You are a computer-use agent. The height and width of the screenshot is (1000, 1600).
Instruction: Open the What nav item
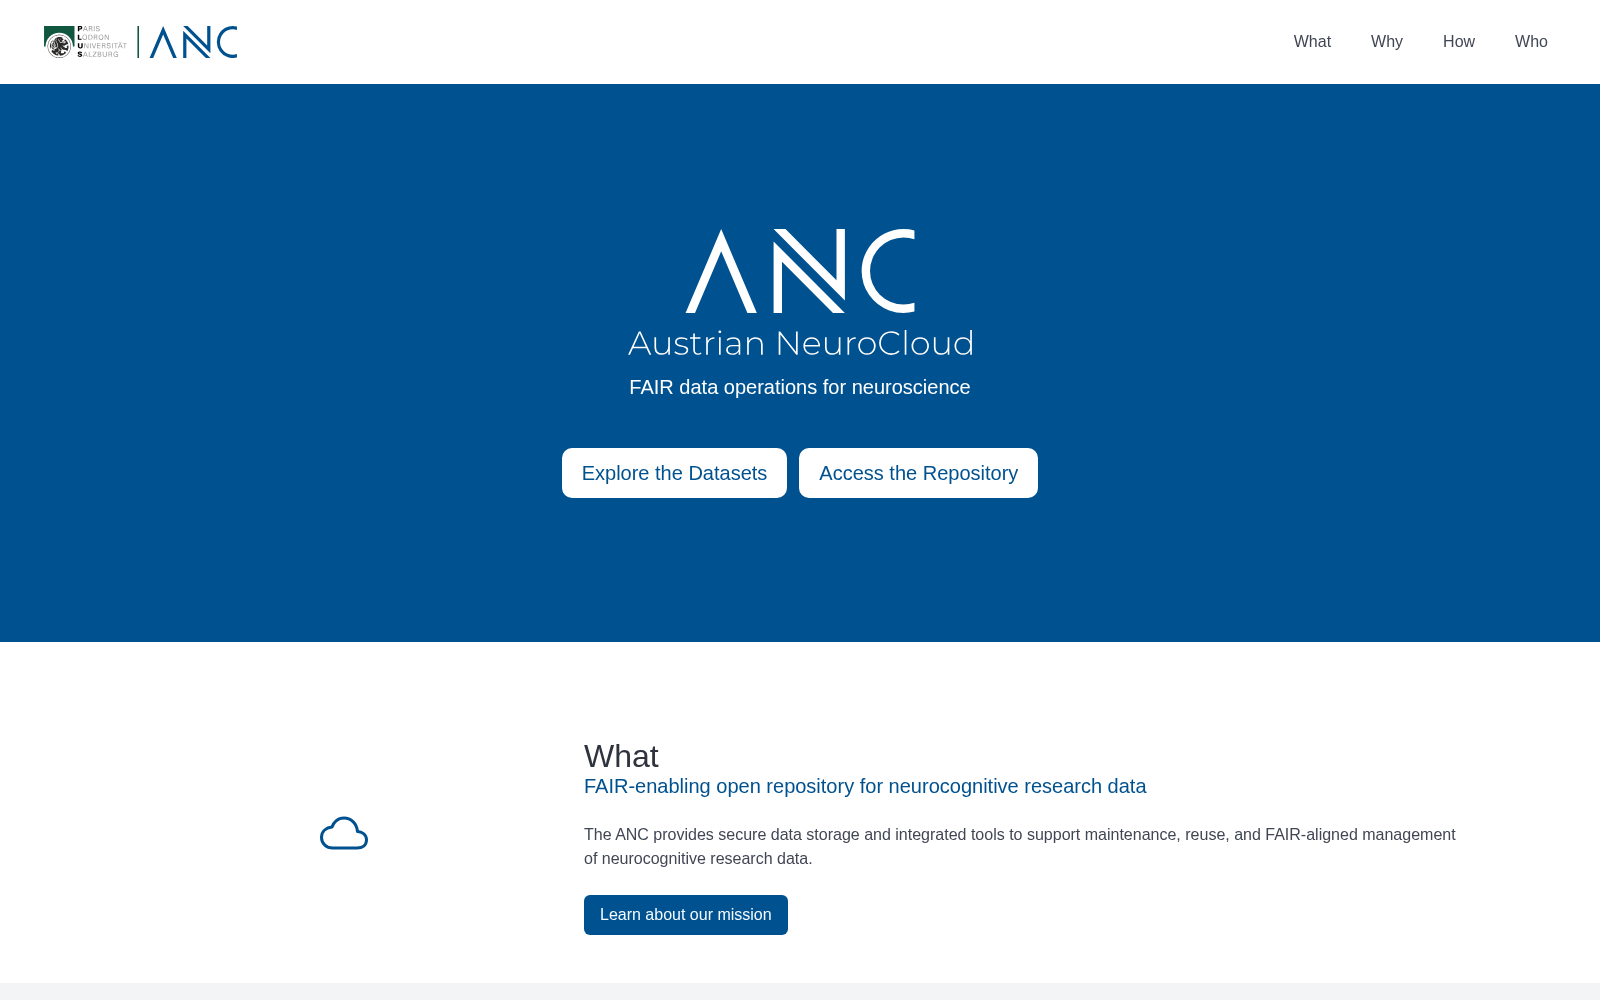(1312, 42)
